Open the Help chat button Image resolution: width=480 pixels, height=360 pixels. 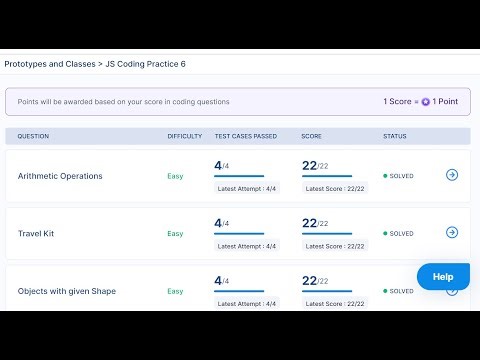(x=443, y=276)
